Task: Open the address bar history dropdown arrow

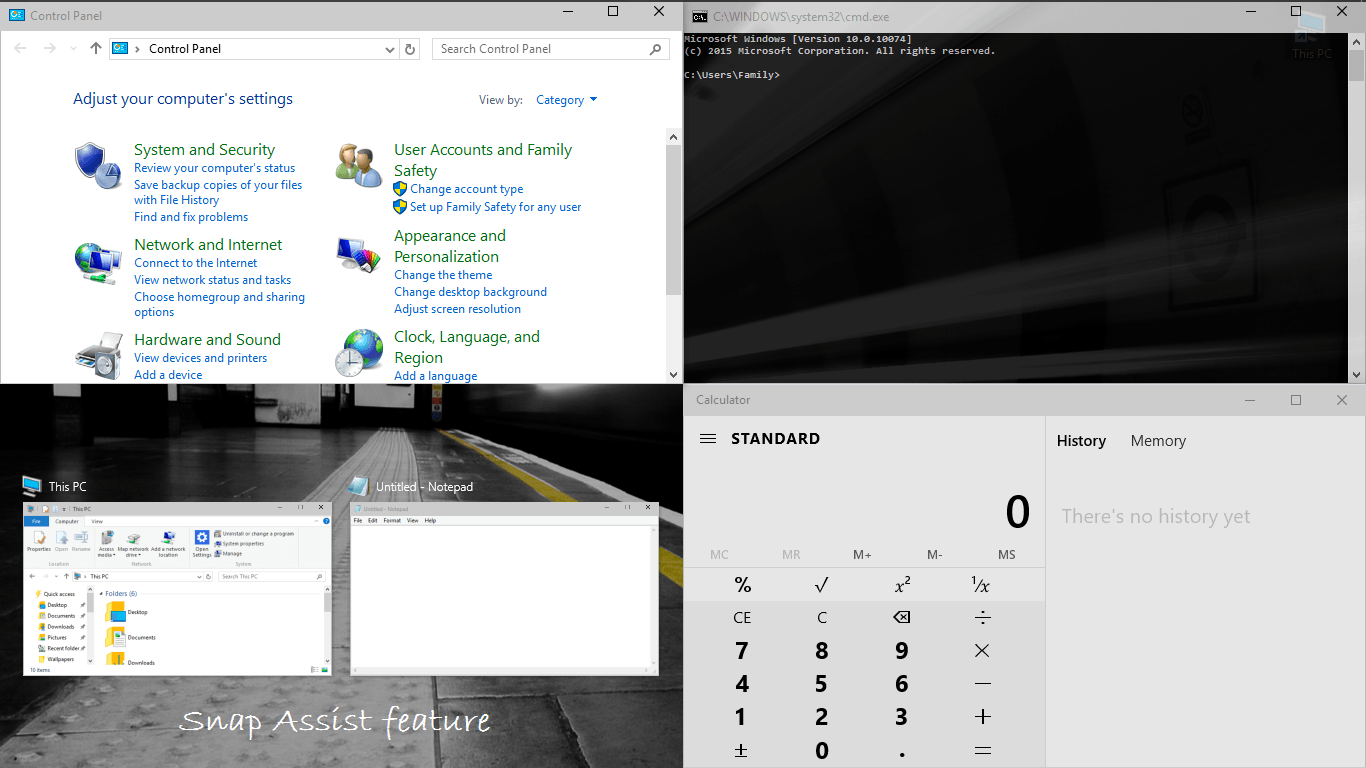Action: tap(390, 49)
